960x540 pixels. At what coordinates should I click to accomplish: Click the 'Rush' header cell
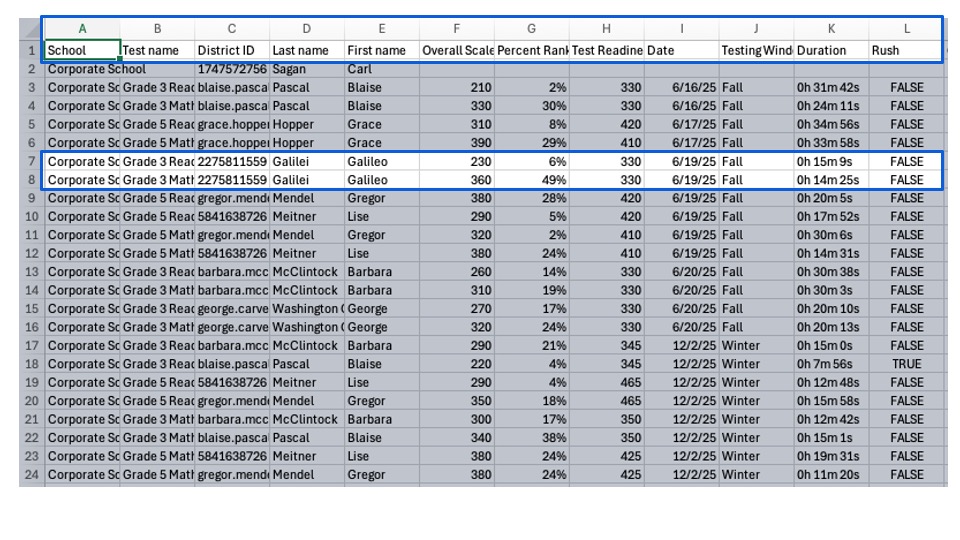pyautogui.click(x=906, y=50)
